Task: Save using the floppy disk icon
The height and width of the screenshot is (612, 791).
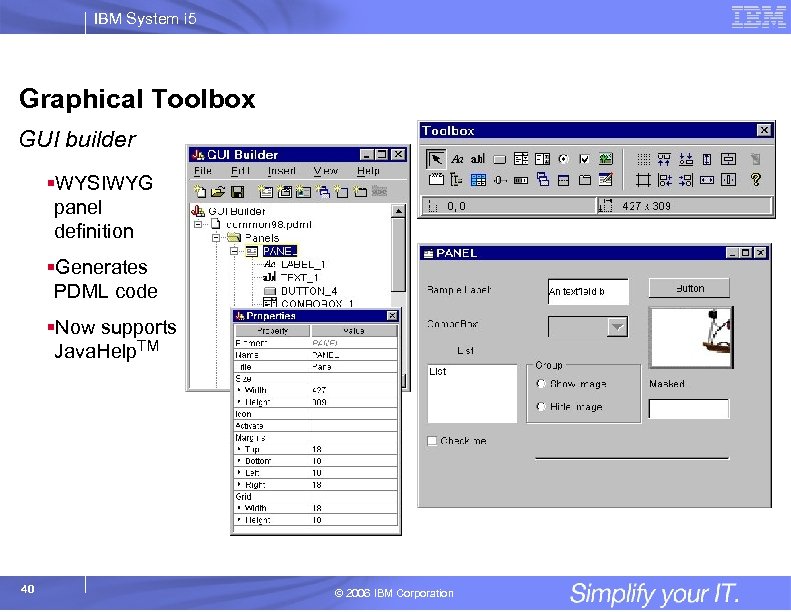Action: click(237, 192)
